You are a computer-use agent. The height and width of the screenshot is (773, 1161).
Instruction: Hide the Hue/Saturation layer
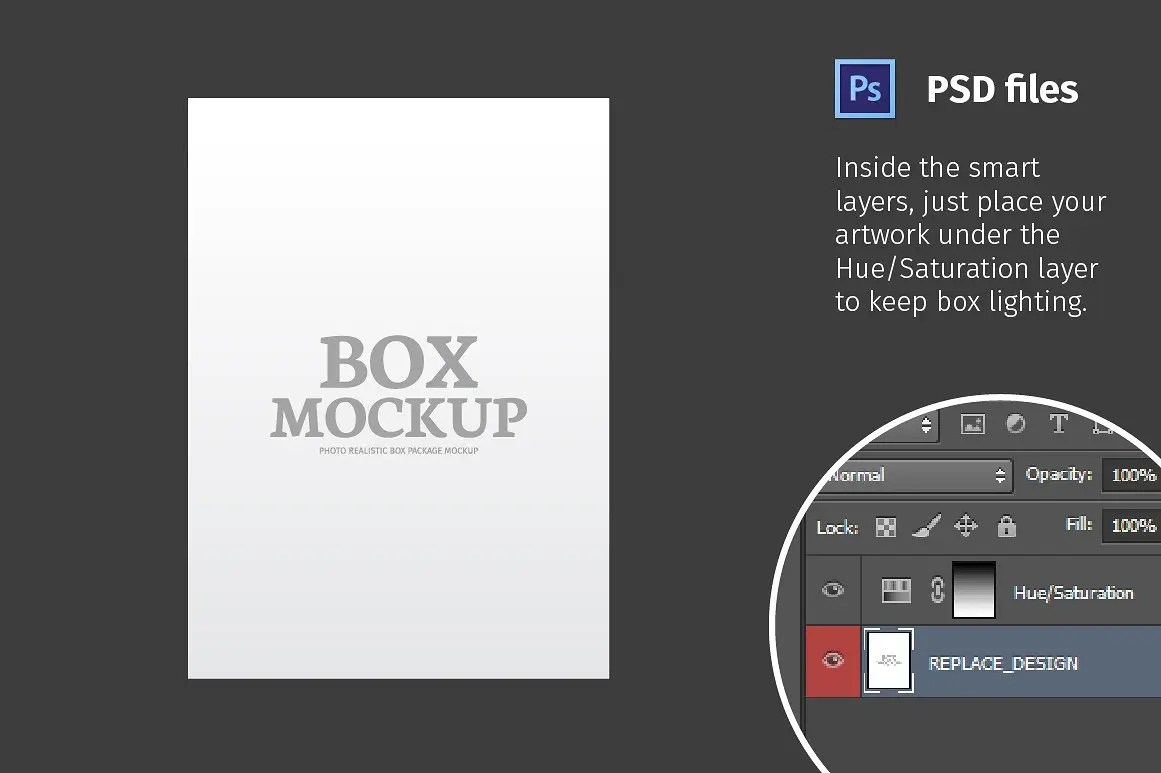click(x=833, y=590)
